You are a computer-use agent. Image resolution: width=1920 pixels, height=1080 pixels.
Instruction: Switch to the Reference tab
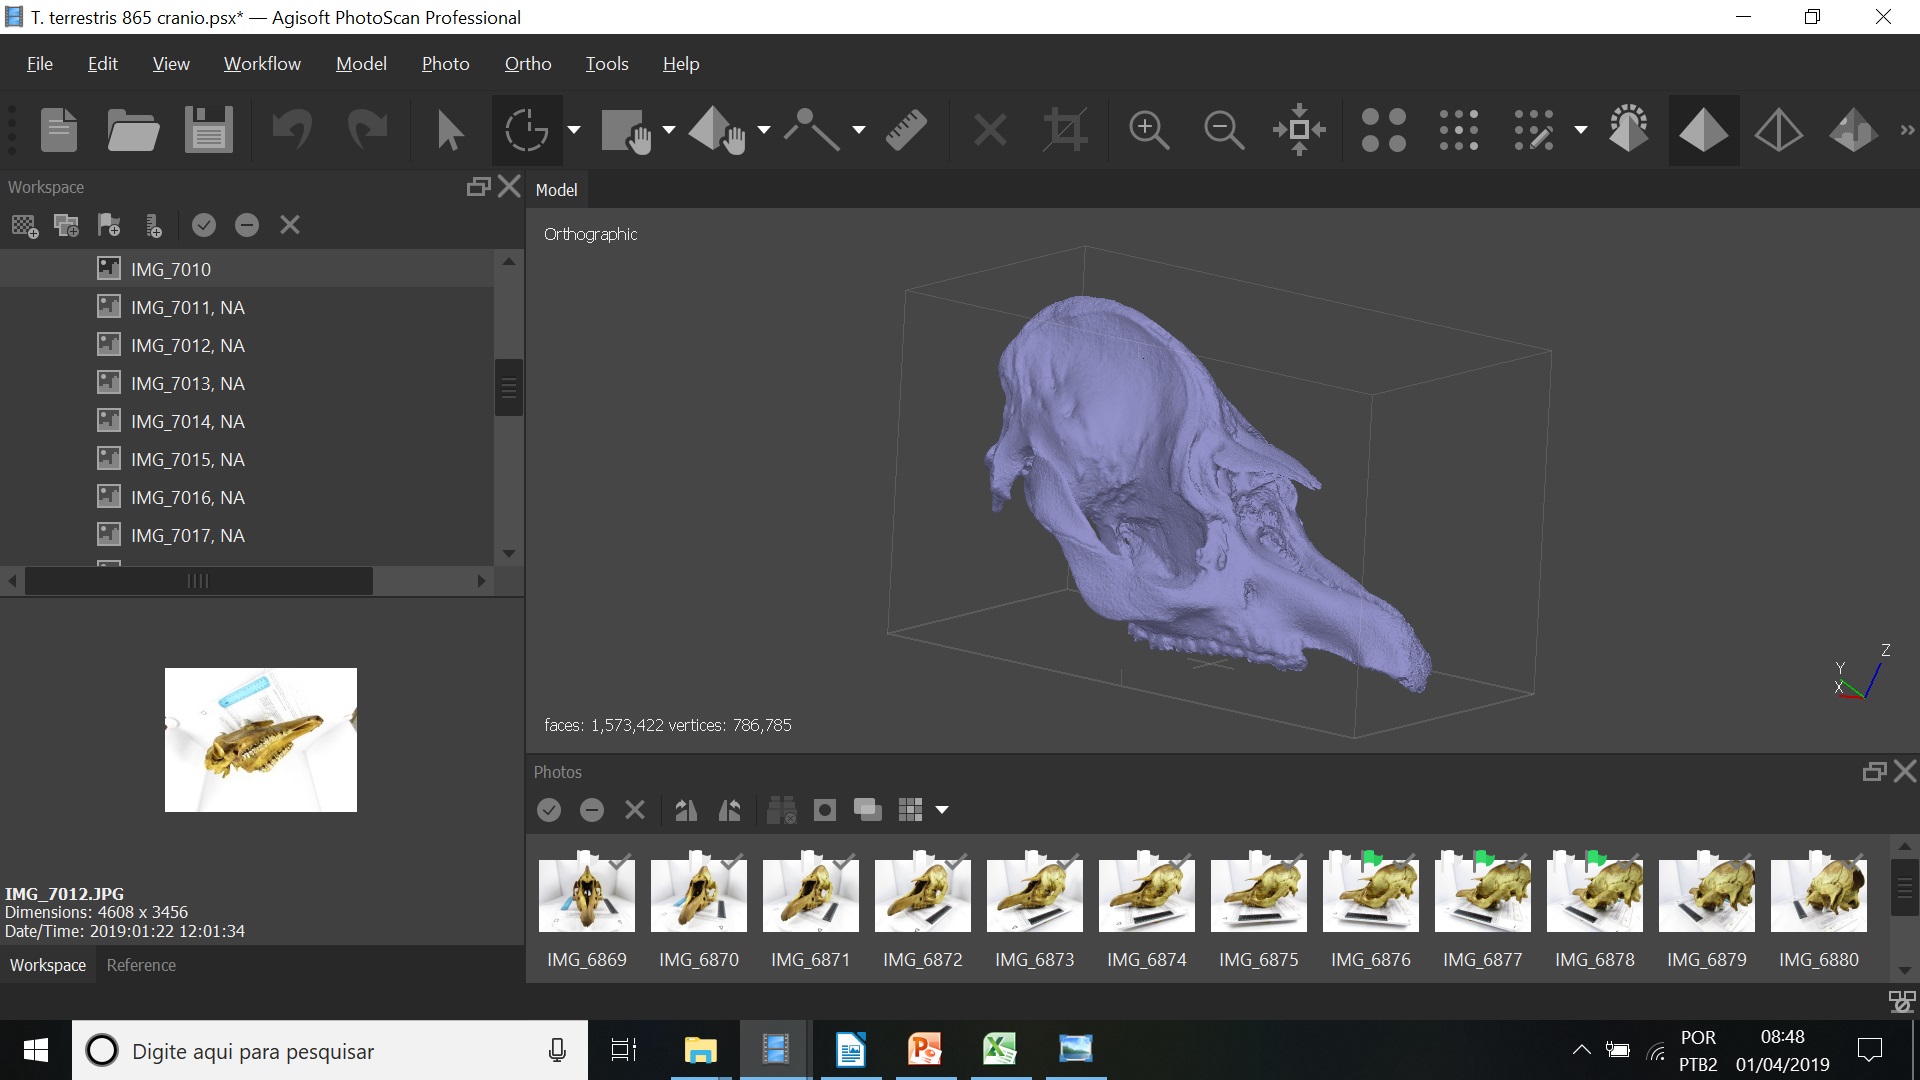141,965
